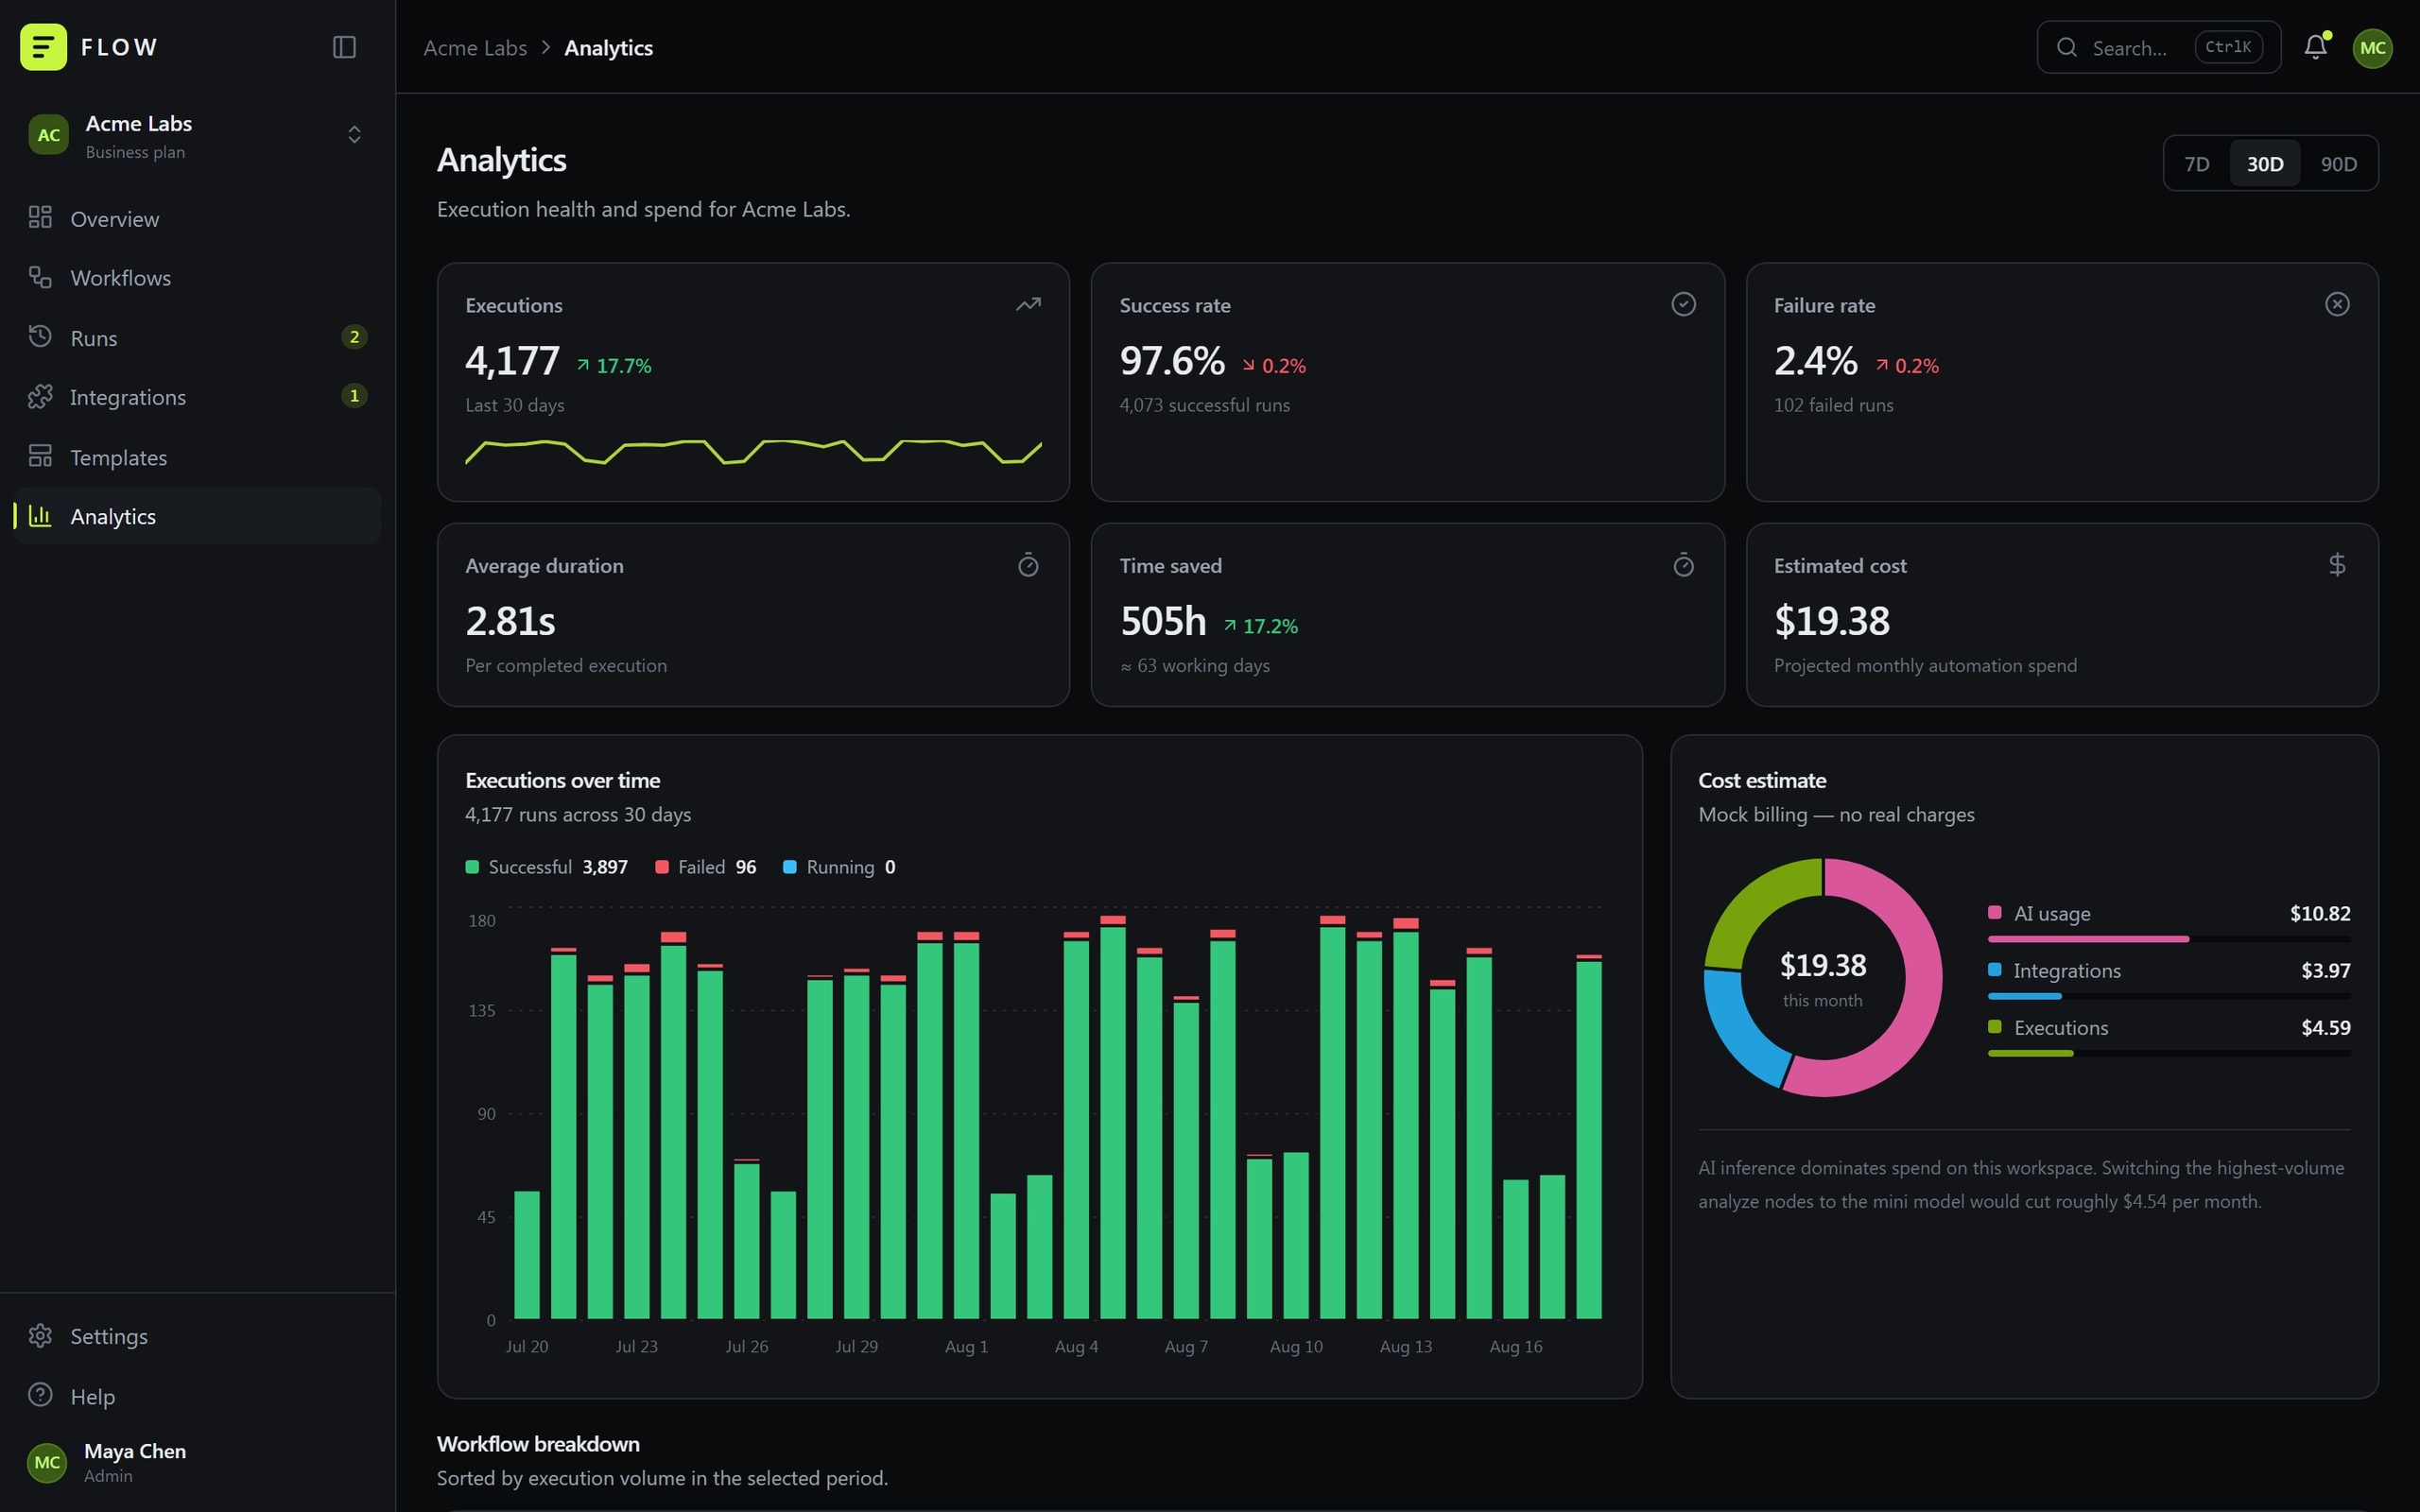Click the pink AI usage swatch
The image size is (2420, 1512).
click(1994, 912)
